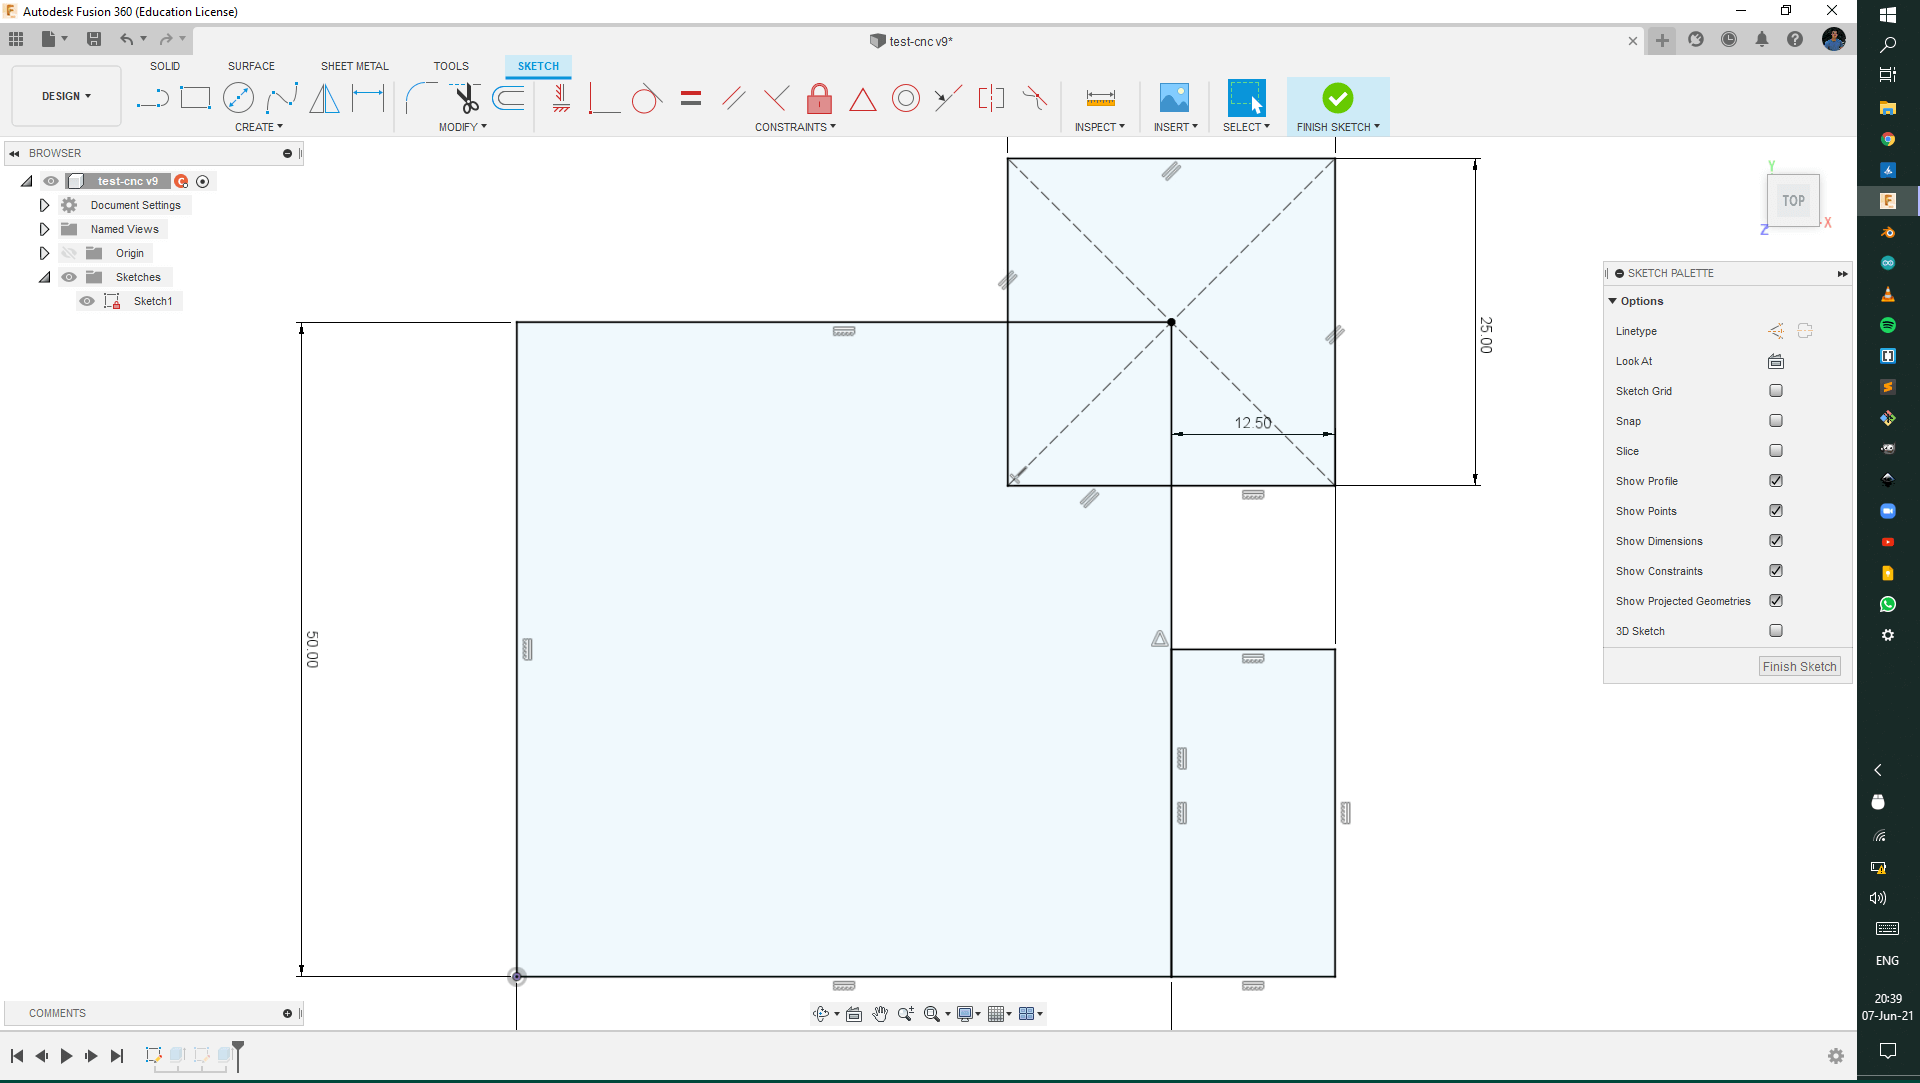Apply the Symmetry constraint
Image resolution: width=1920 pixels, height=1083 pixels.
click(x=991, y=98)
